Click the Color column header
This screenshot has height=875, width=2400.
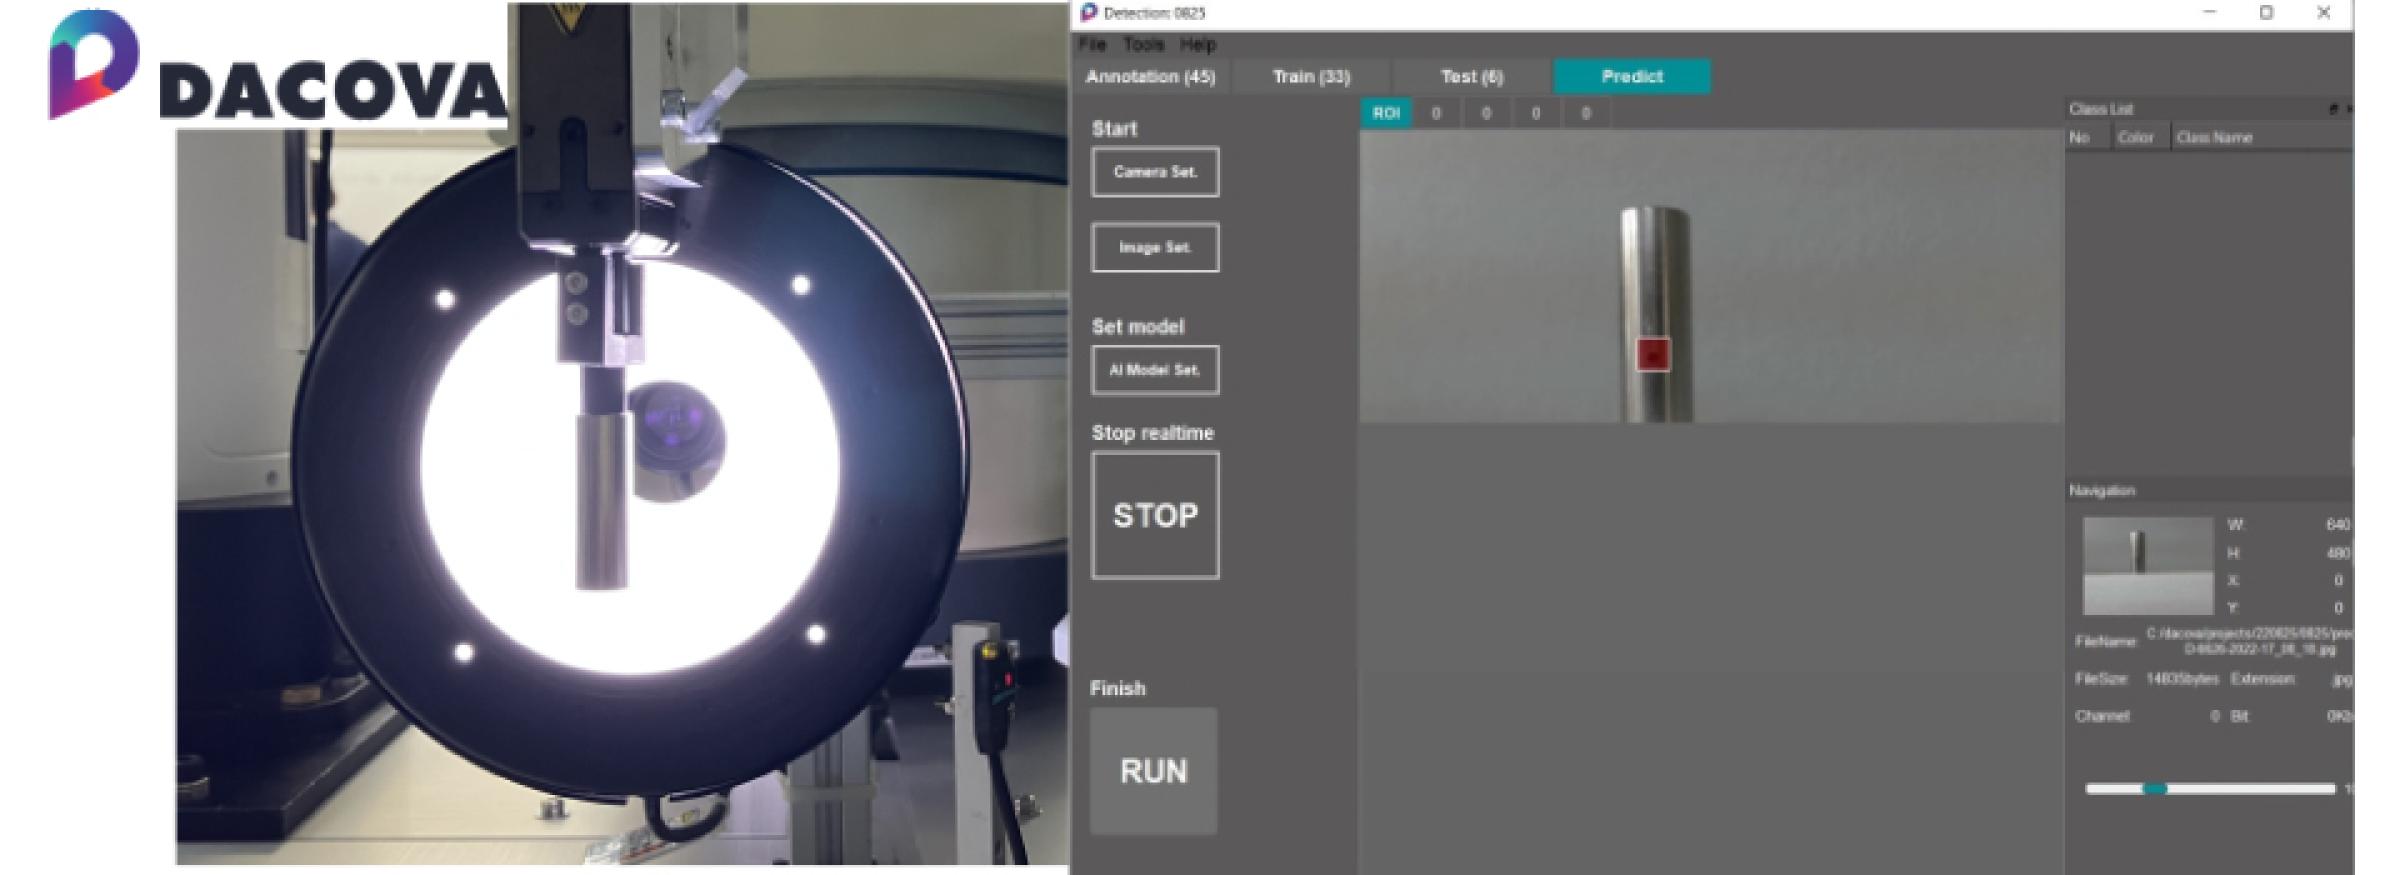pyautogui.click(x=2135, y=138)
